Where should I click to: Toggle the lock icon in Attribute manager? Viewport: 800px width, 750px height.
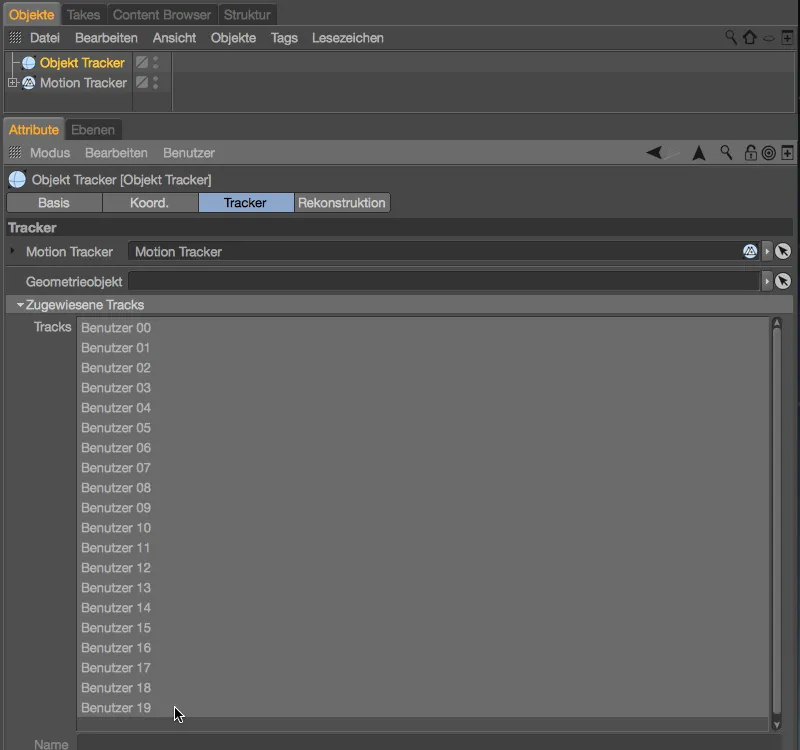coord(749,153)
